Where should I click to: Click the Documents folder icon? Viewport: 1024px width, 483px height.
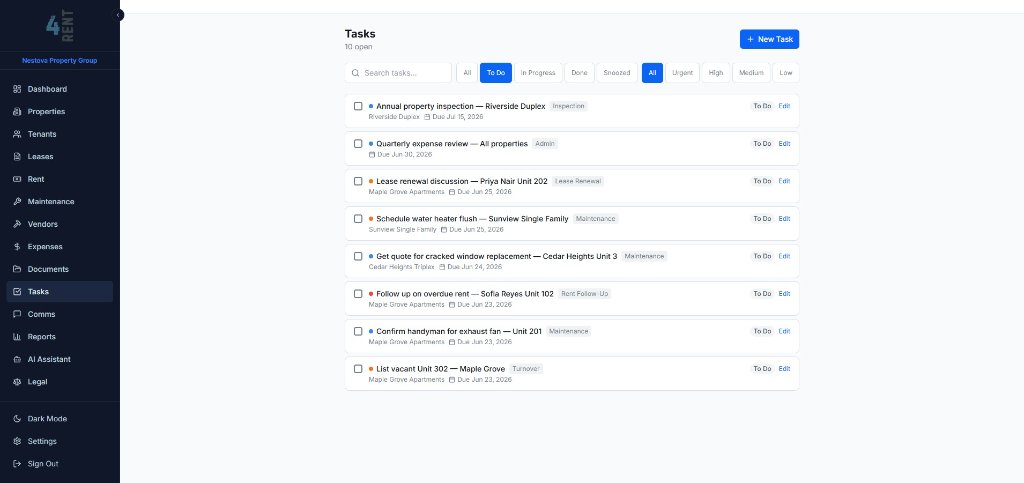tap(18, 270)
